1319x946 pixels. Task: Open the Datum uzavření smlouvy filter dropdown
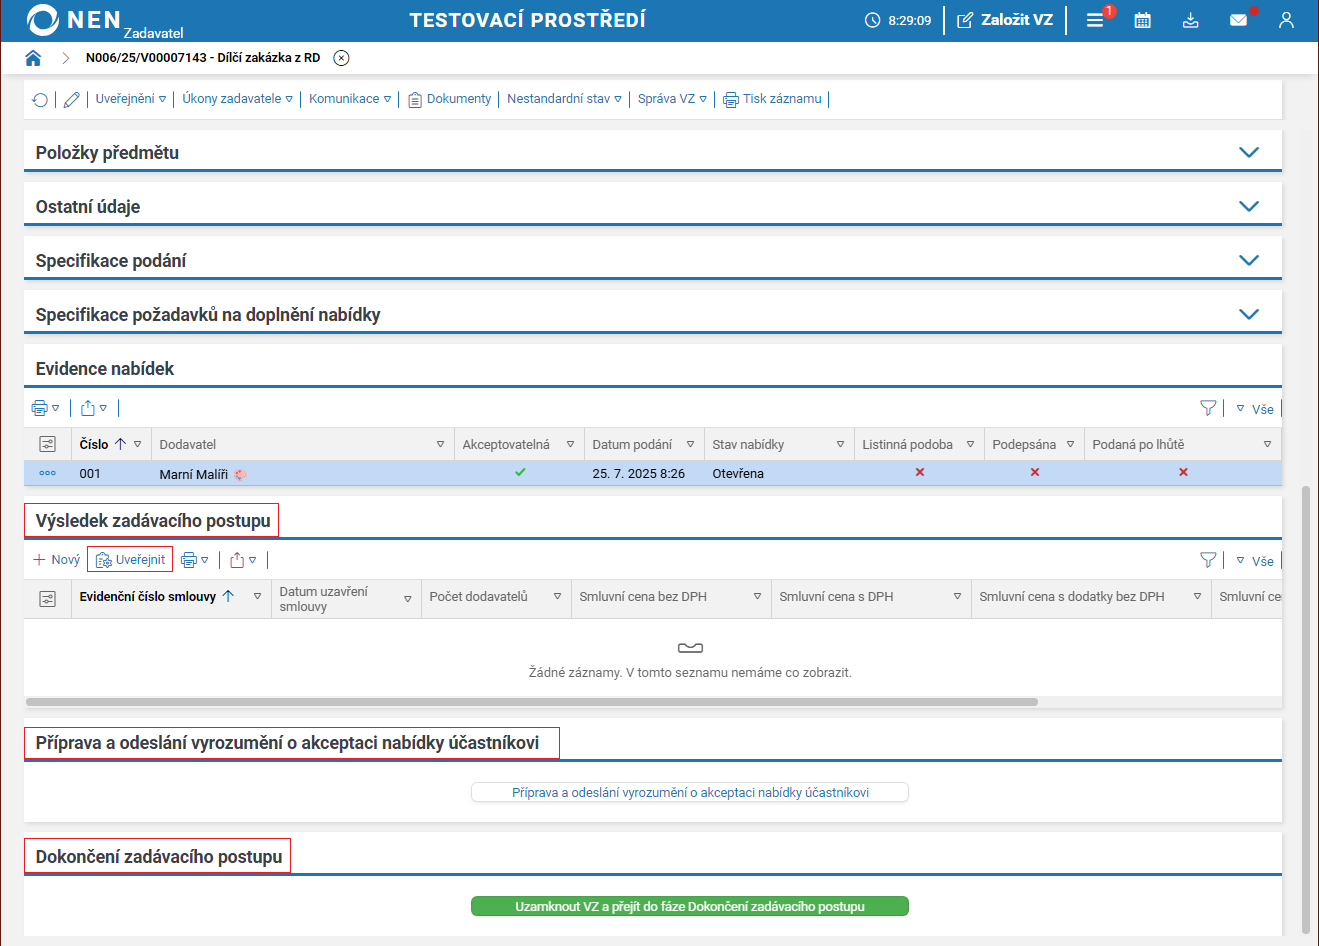(x=407, y=599)
